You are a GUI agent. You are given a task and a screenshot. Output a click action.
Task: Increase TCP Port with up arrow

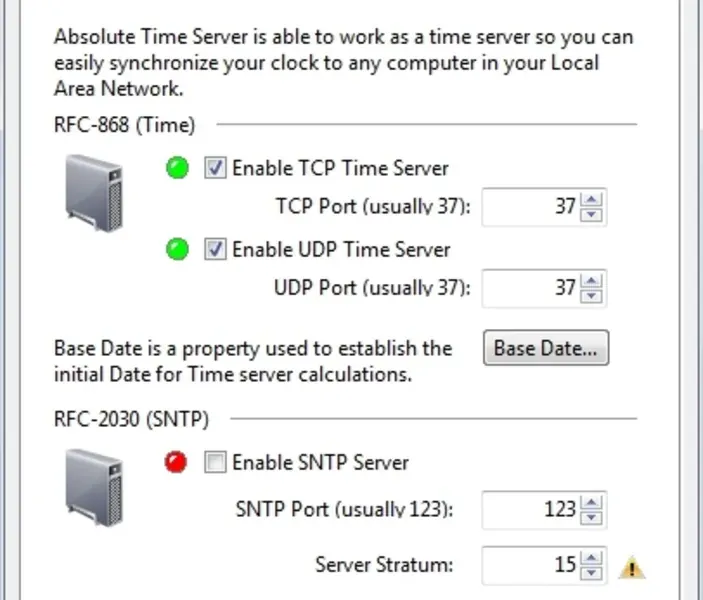592,201
